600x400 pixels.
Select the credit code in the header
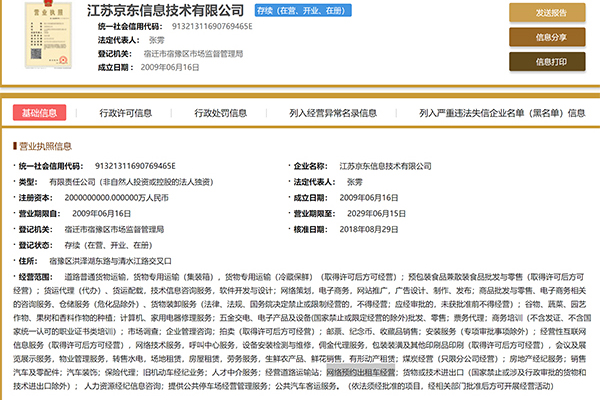212,26
